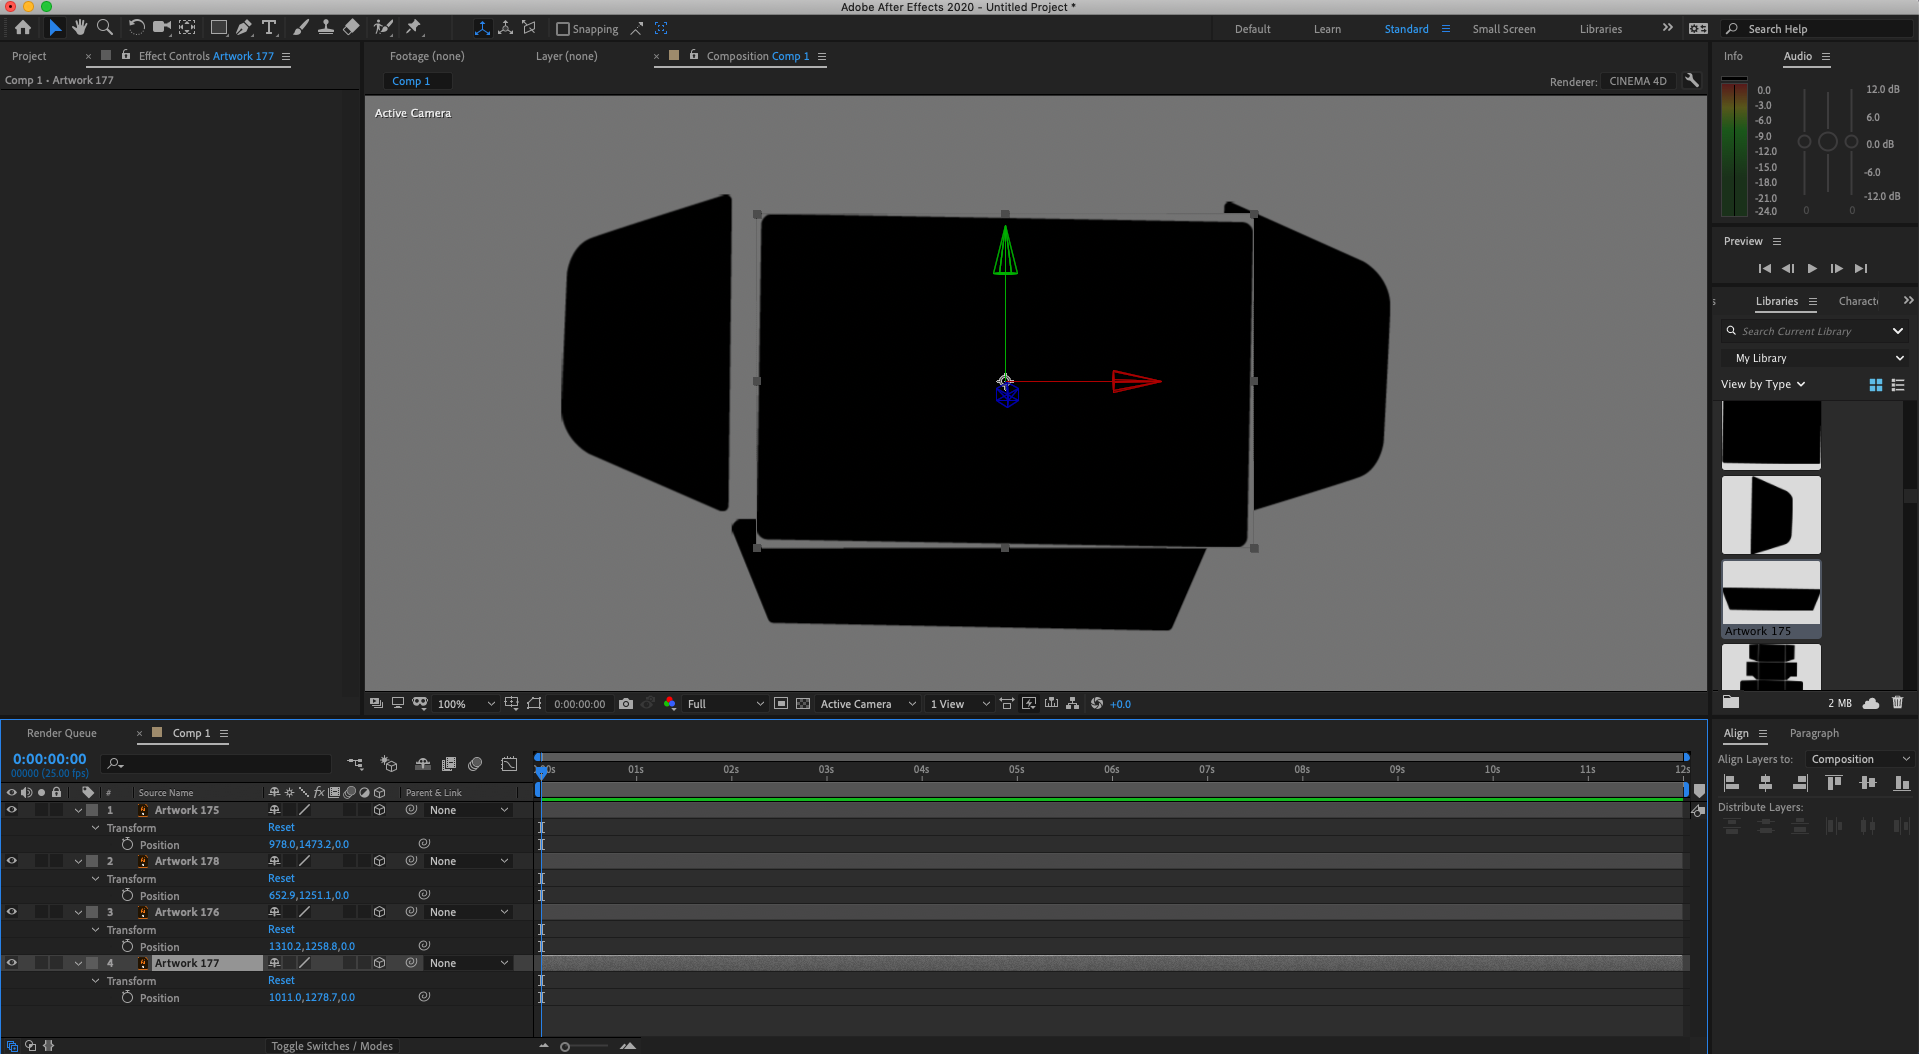
Task: Take a snapshot of the composition
Action: click(x=626, y=703)
